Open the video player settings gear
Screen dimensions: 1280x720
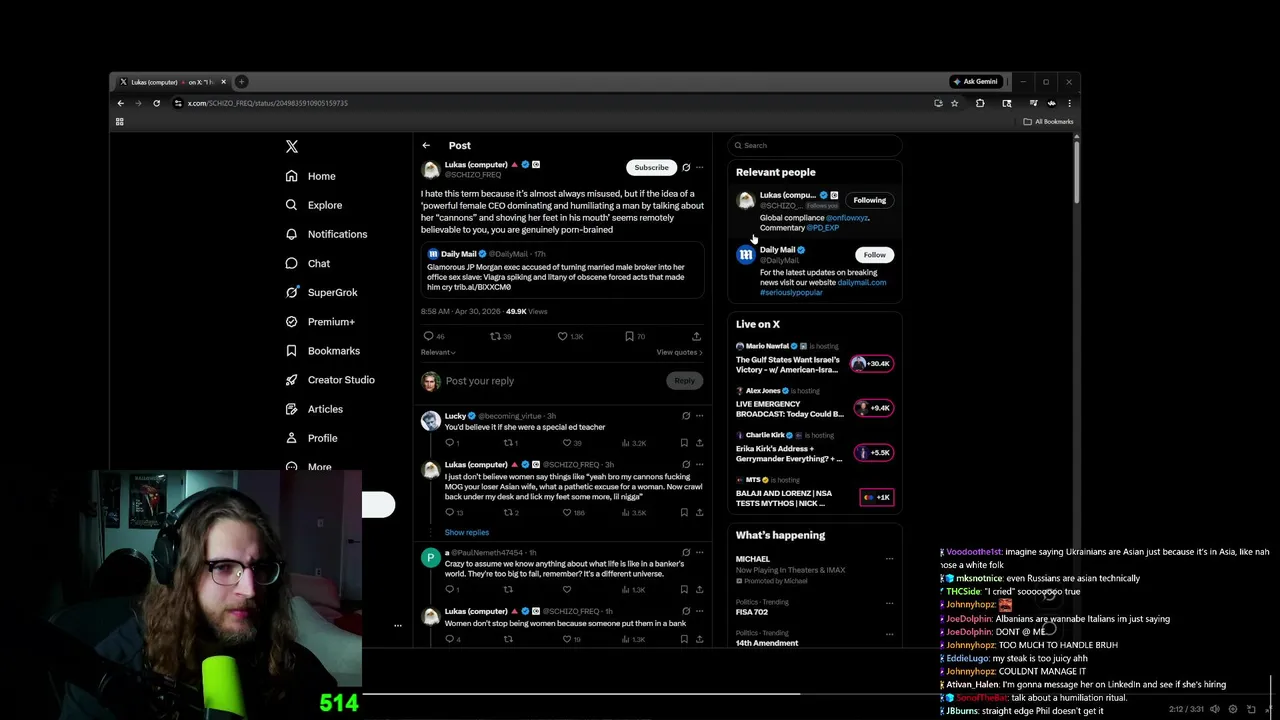tap(1233, 709)
